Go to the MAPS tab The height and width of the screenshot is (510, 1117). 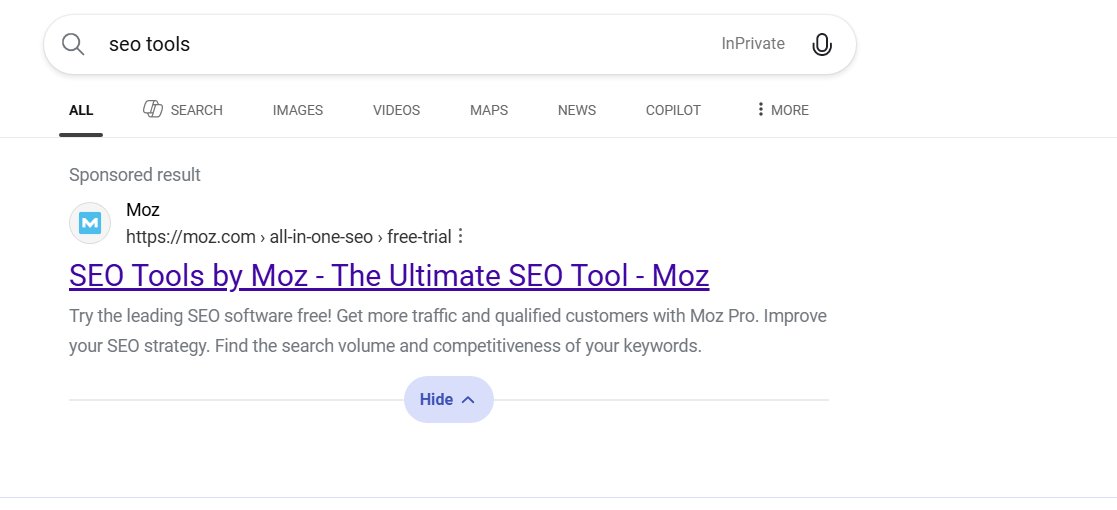tap(489, 110)
